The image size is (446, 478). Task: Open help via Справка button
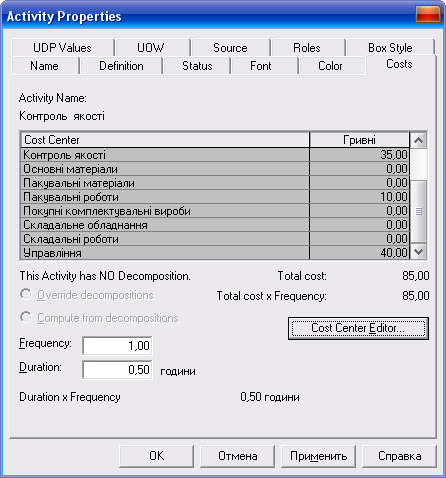tap(399, 456)
